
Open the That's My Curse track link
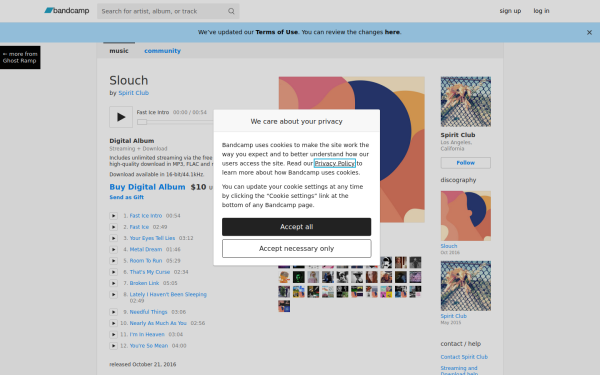pos(150,272)
